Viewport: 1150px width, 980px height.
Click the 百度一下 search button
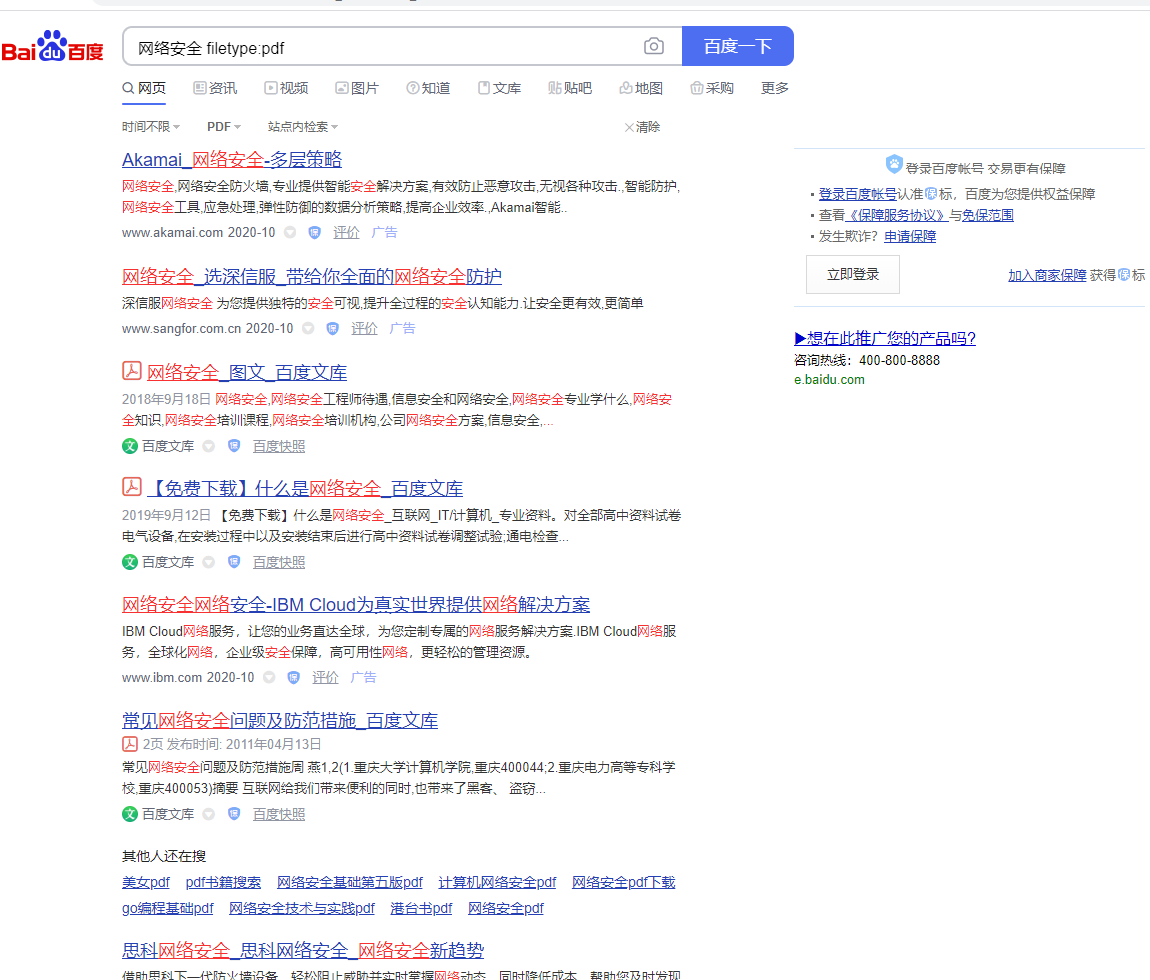point(738,46)
